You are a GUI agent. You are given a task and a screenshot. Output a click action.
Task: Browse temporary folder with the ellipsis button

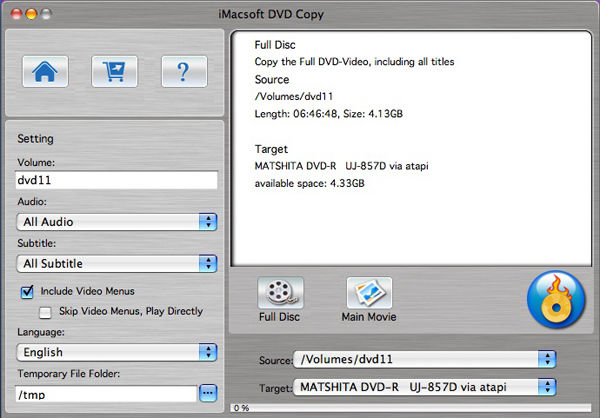tap(208, 393)
